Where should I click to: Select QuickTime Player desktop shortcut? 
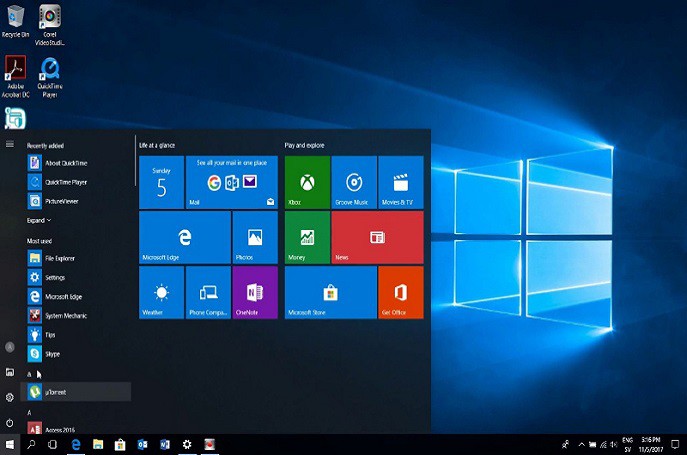(50, 77)
